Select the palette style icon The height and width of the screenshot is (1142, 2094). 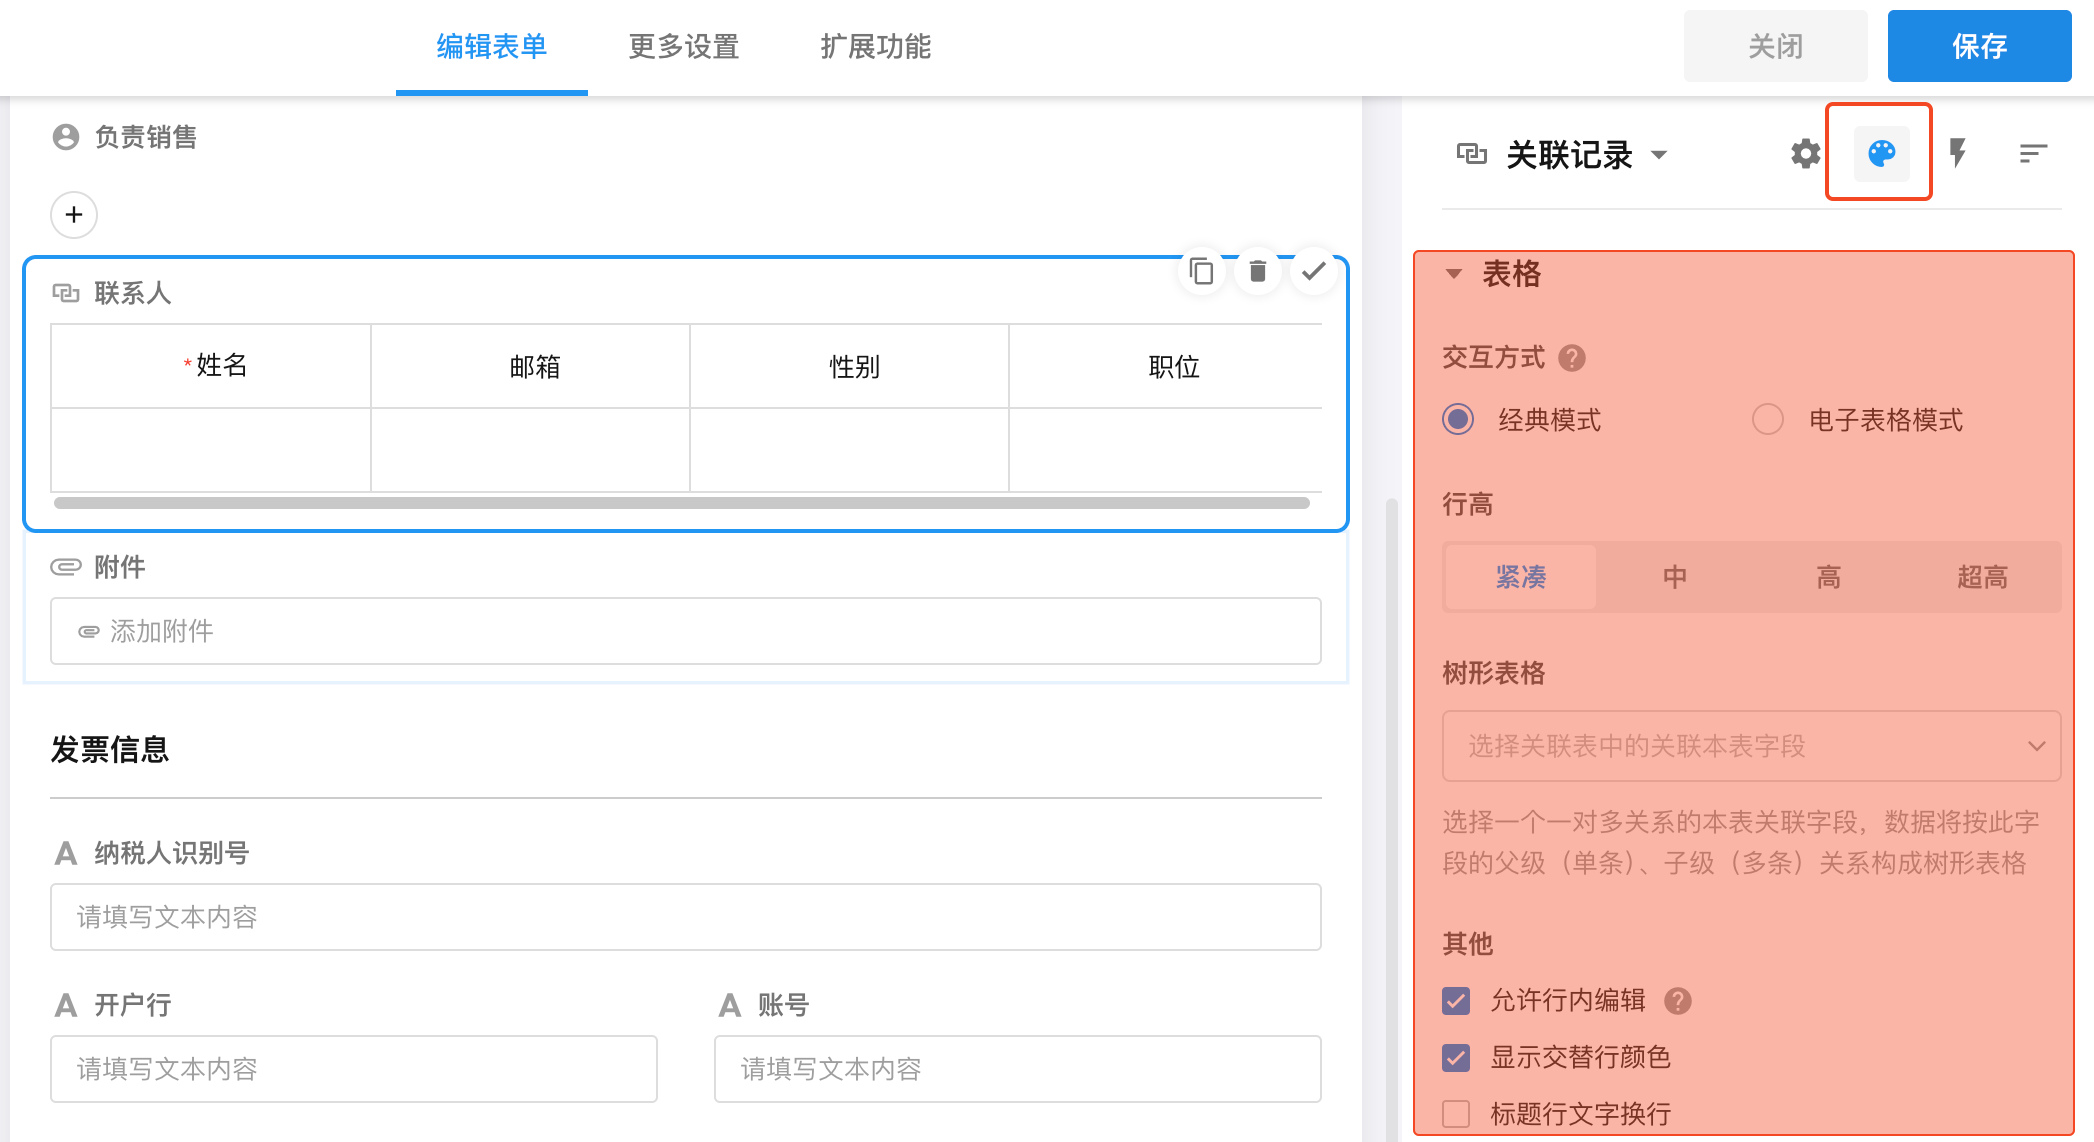1881,154
